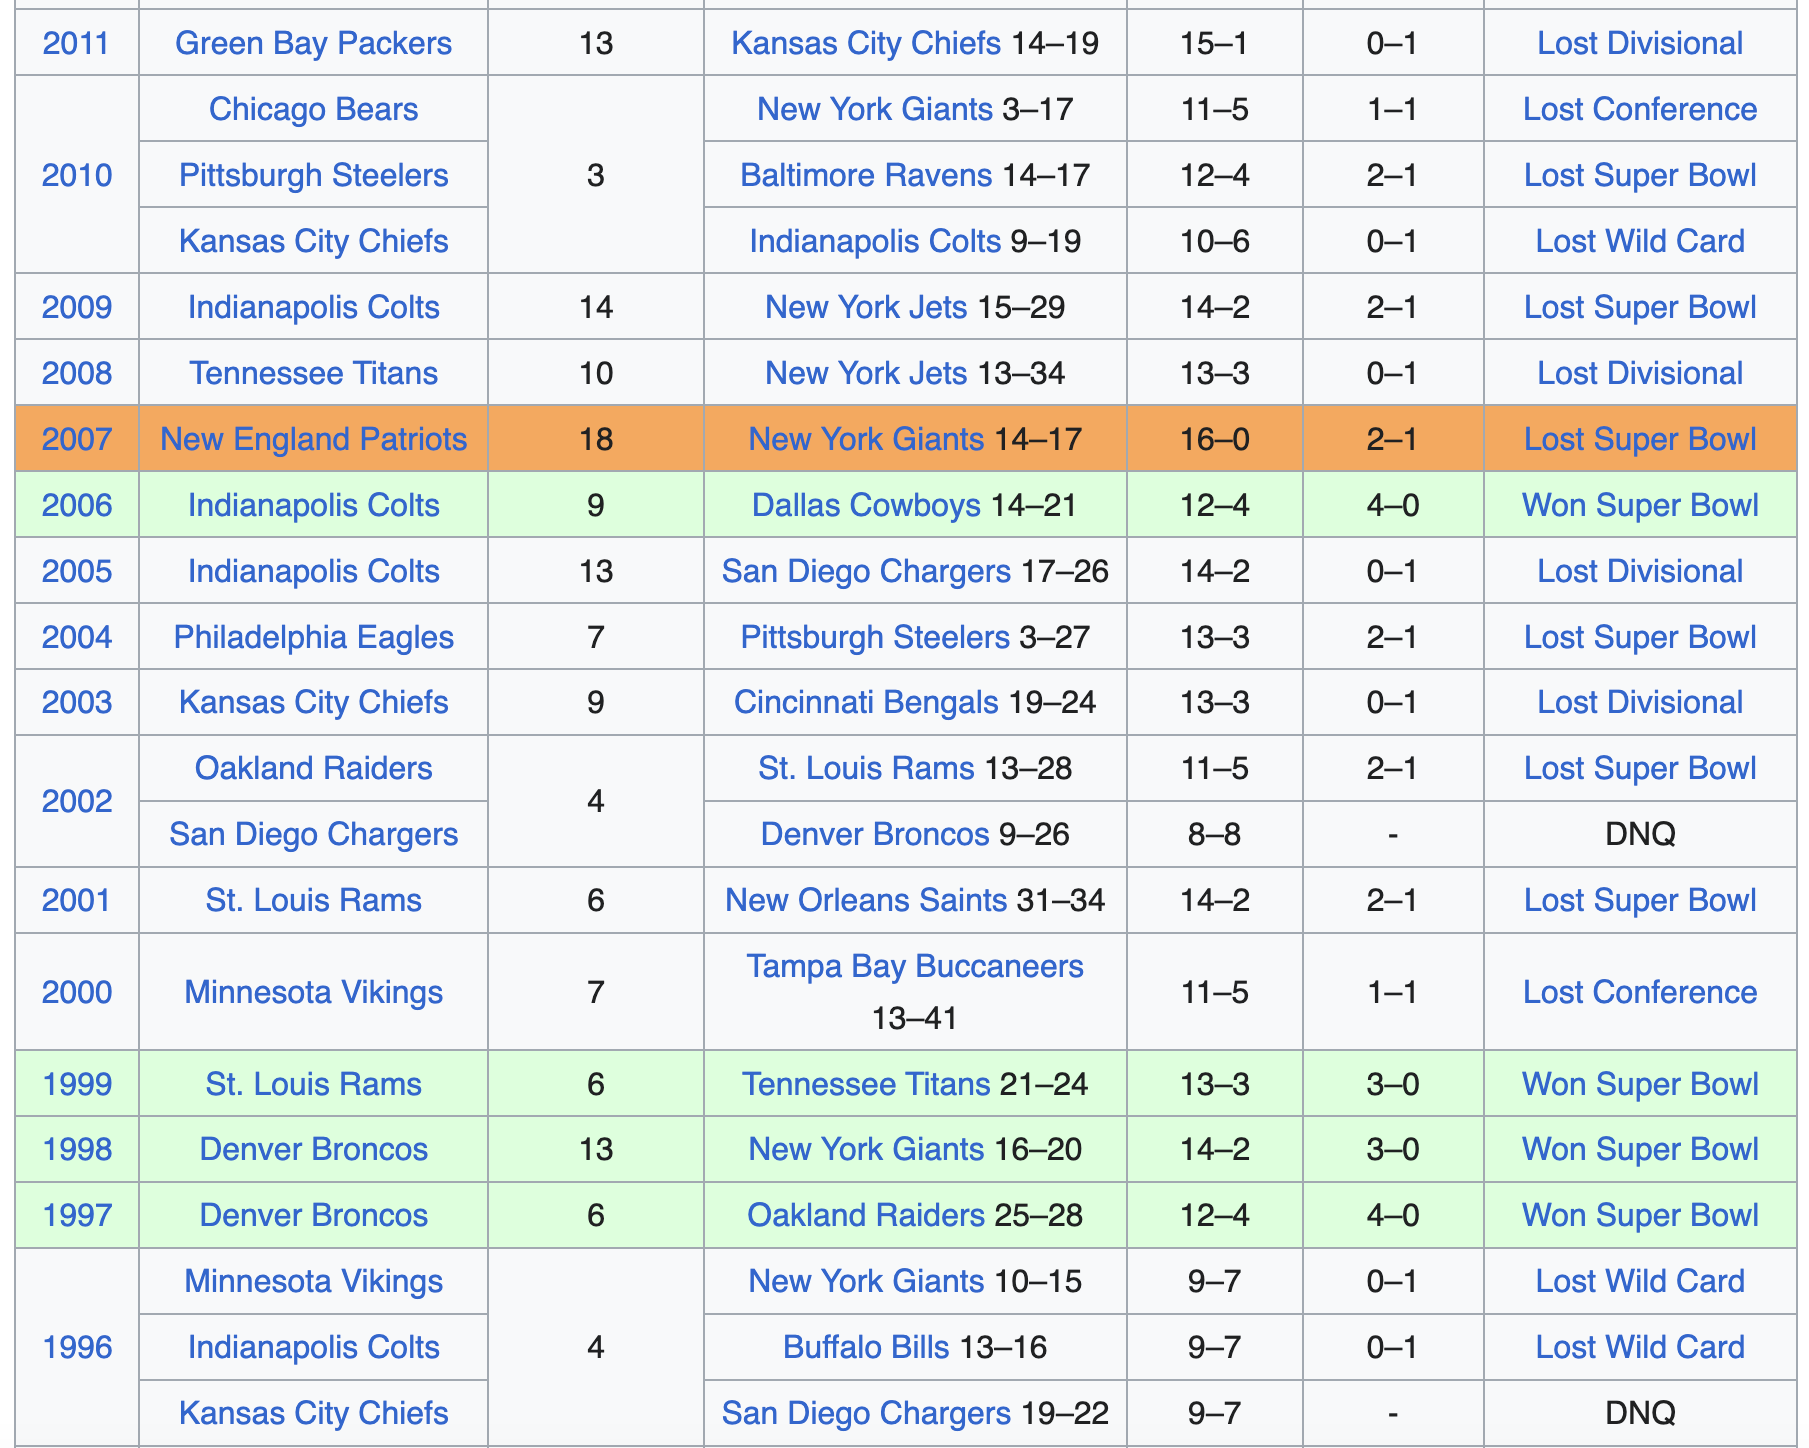Open New York Giants link, 16–20 row
Screen dimensions: 1809x1448
coord(866,1149)
